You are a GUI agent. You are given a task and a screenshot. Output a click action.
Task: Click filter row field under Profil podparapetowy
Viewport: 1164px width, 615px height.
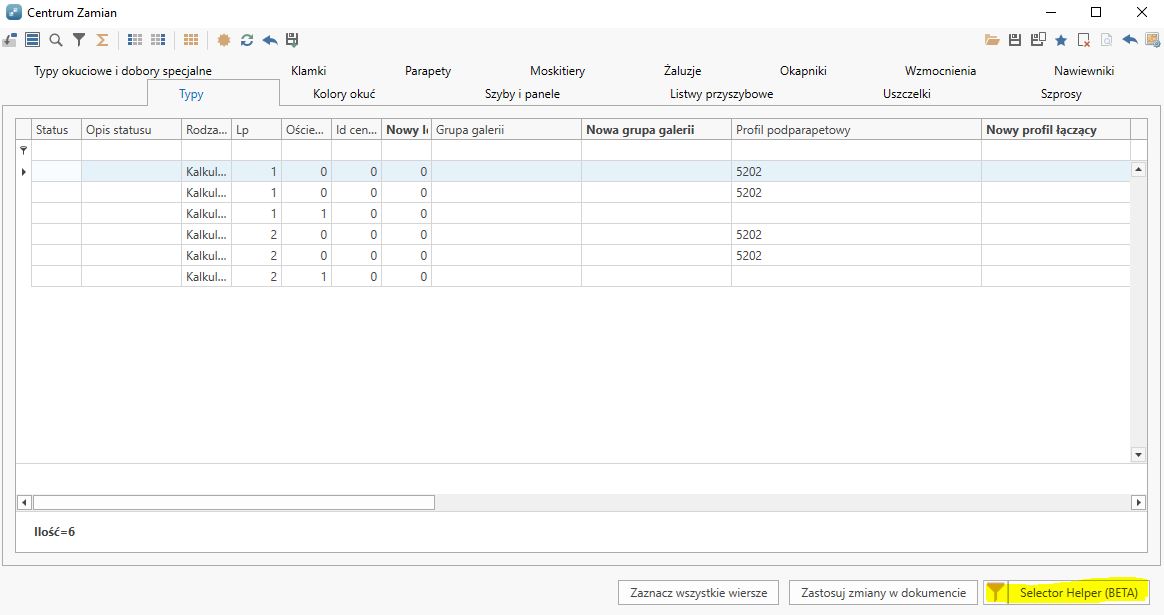pyautogui.click(x=856, y=150)
